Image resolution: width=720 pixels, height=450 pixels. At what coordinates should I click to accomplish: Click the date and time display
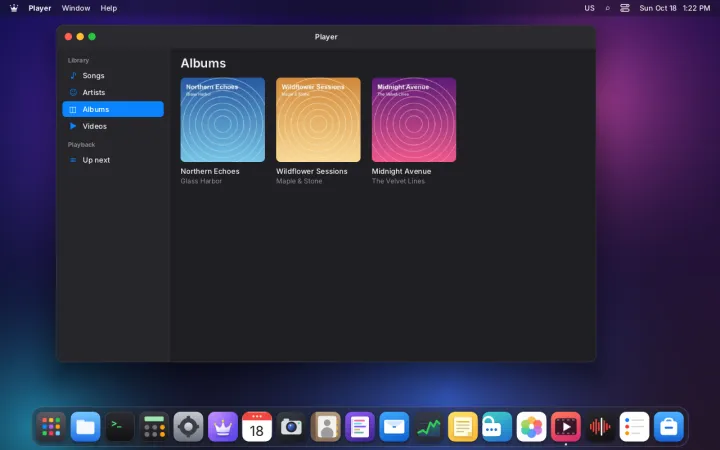pos(675,8)
